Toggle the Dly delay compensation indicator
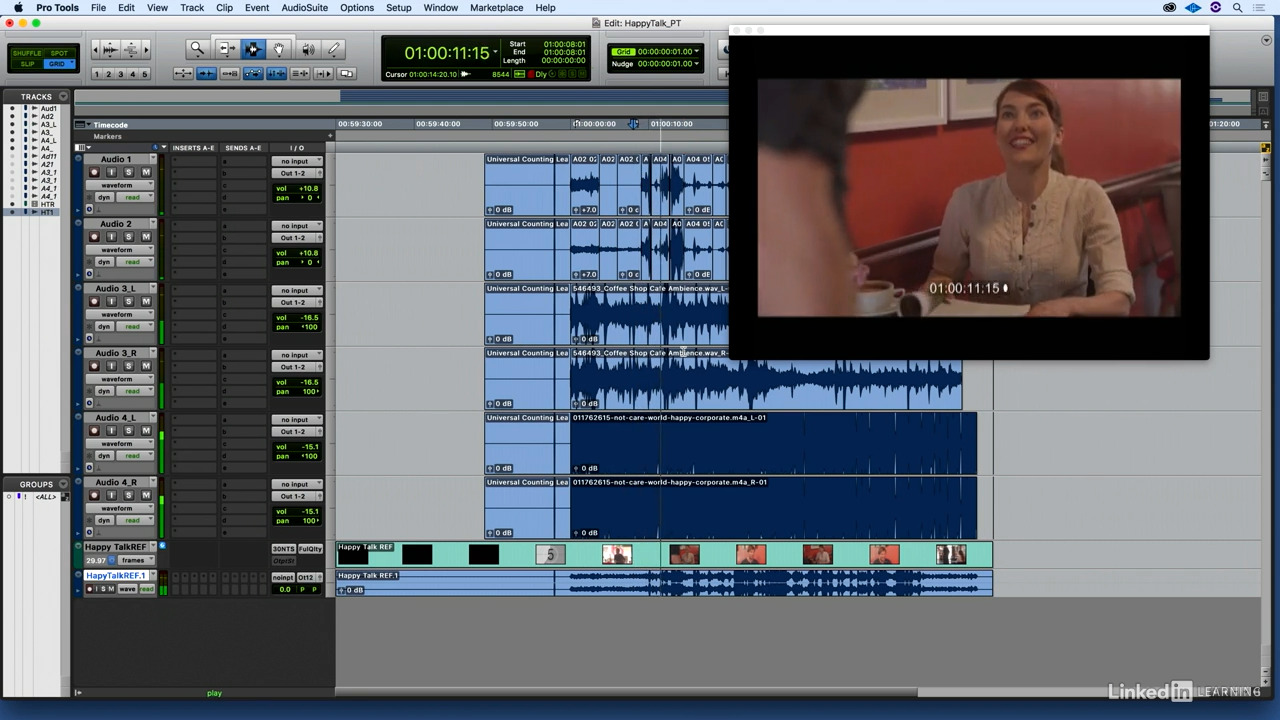Screen dimensions: 1280x720 pos(542,74)
